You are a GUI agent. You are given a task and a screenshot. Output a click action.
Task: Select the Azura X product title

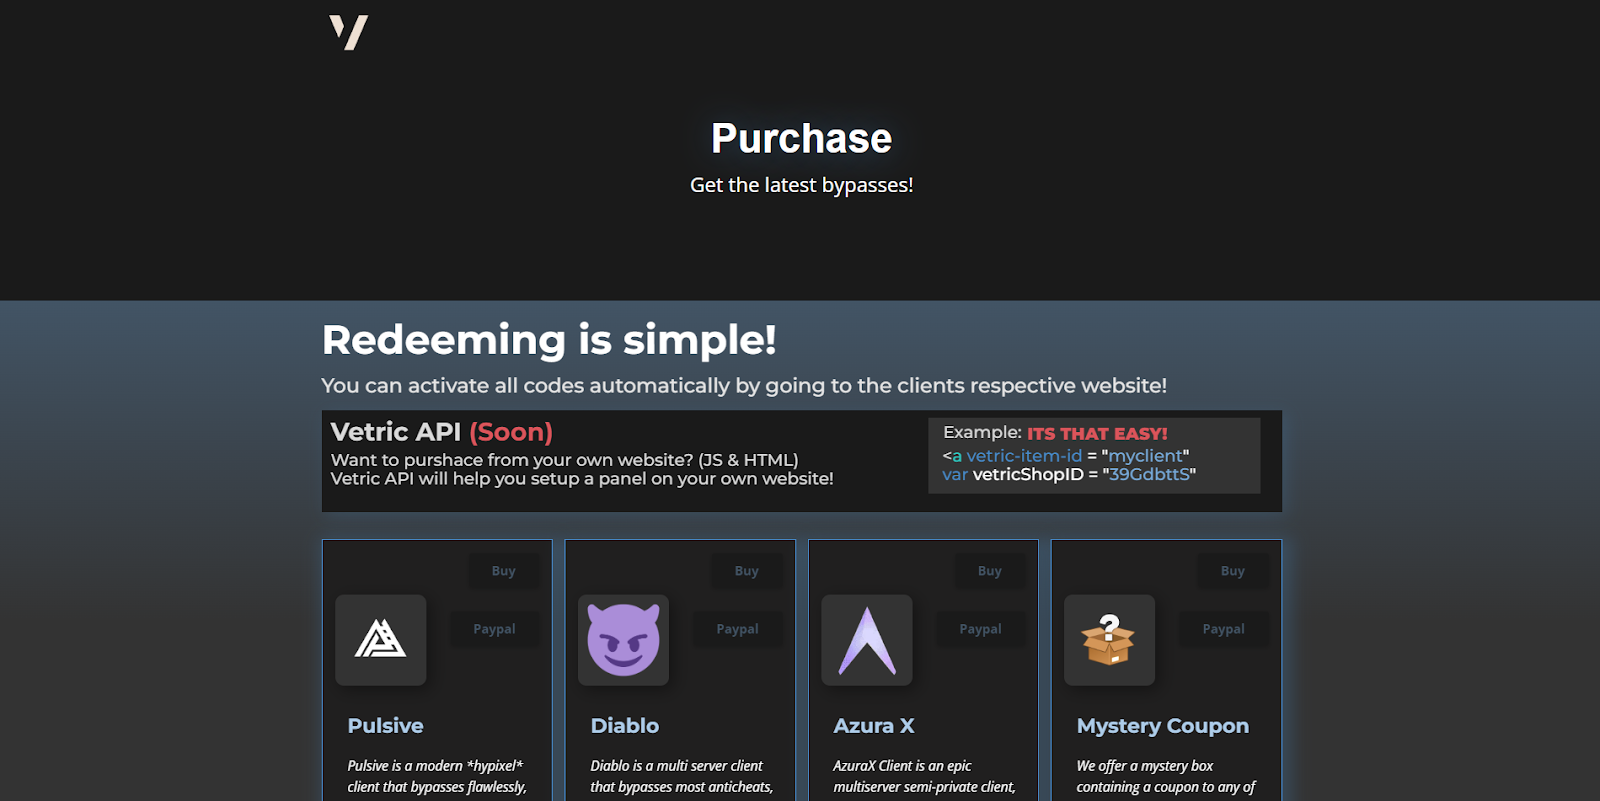coord(874,726)
